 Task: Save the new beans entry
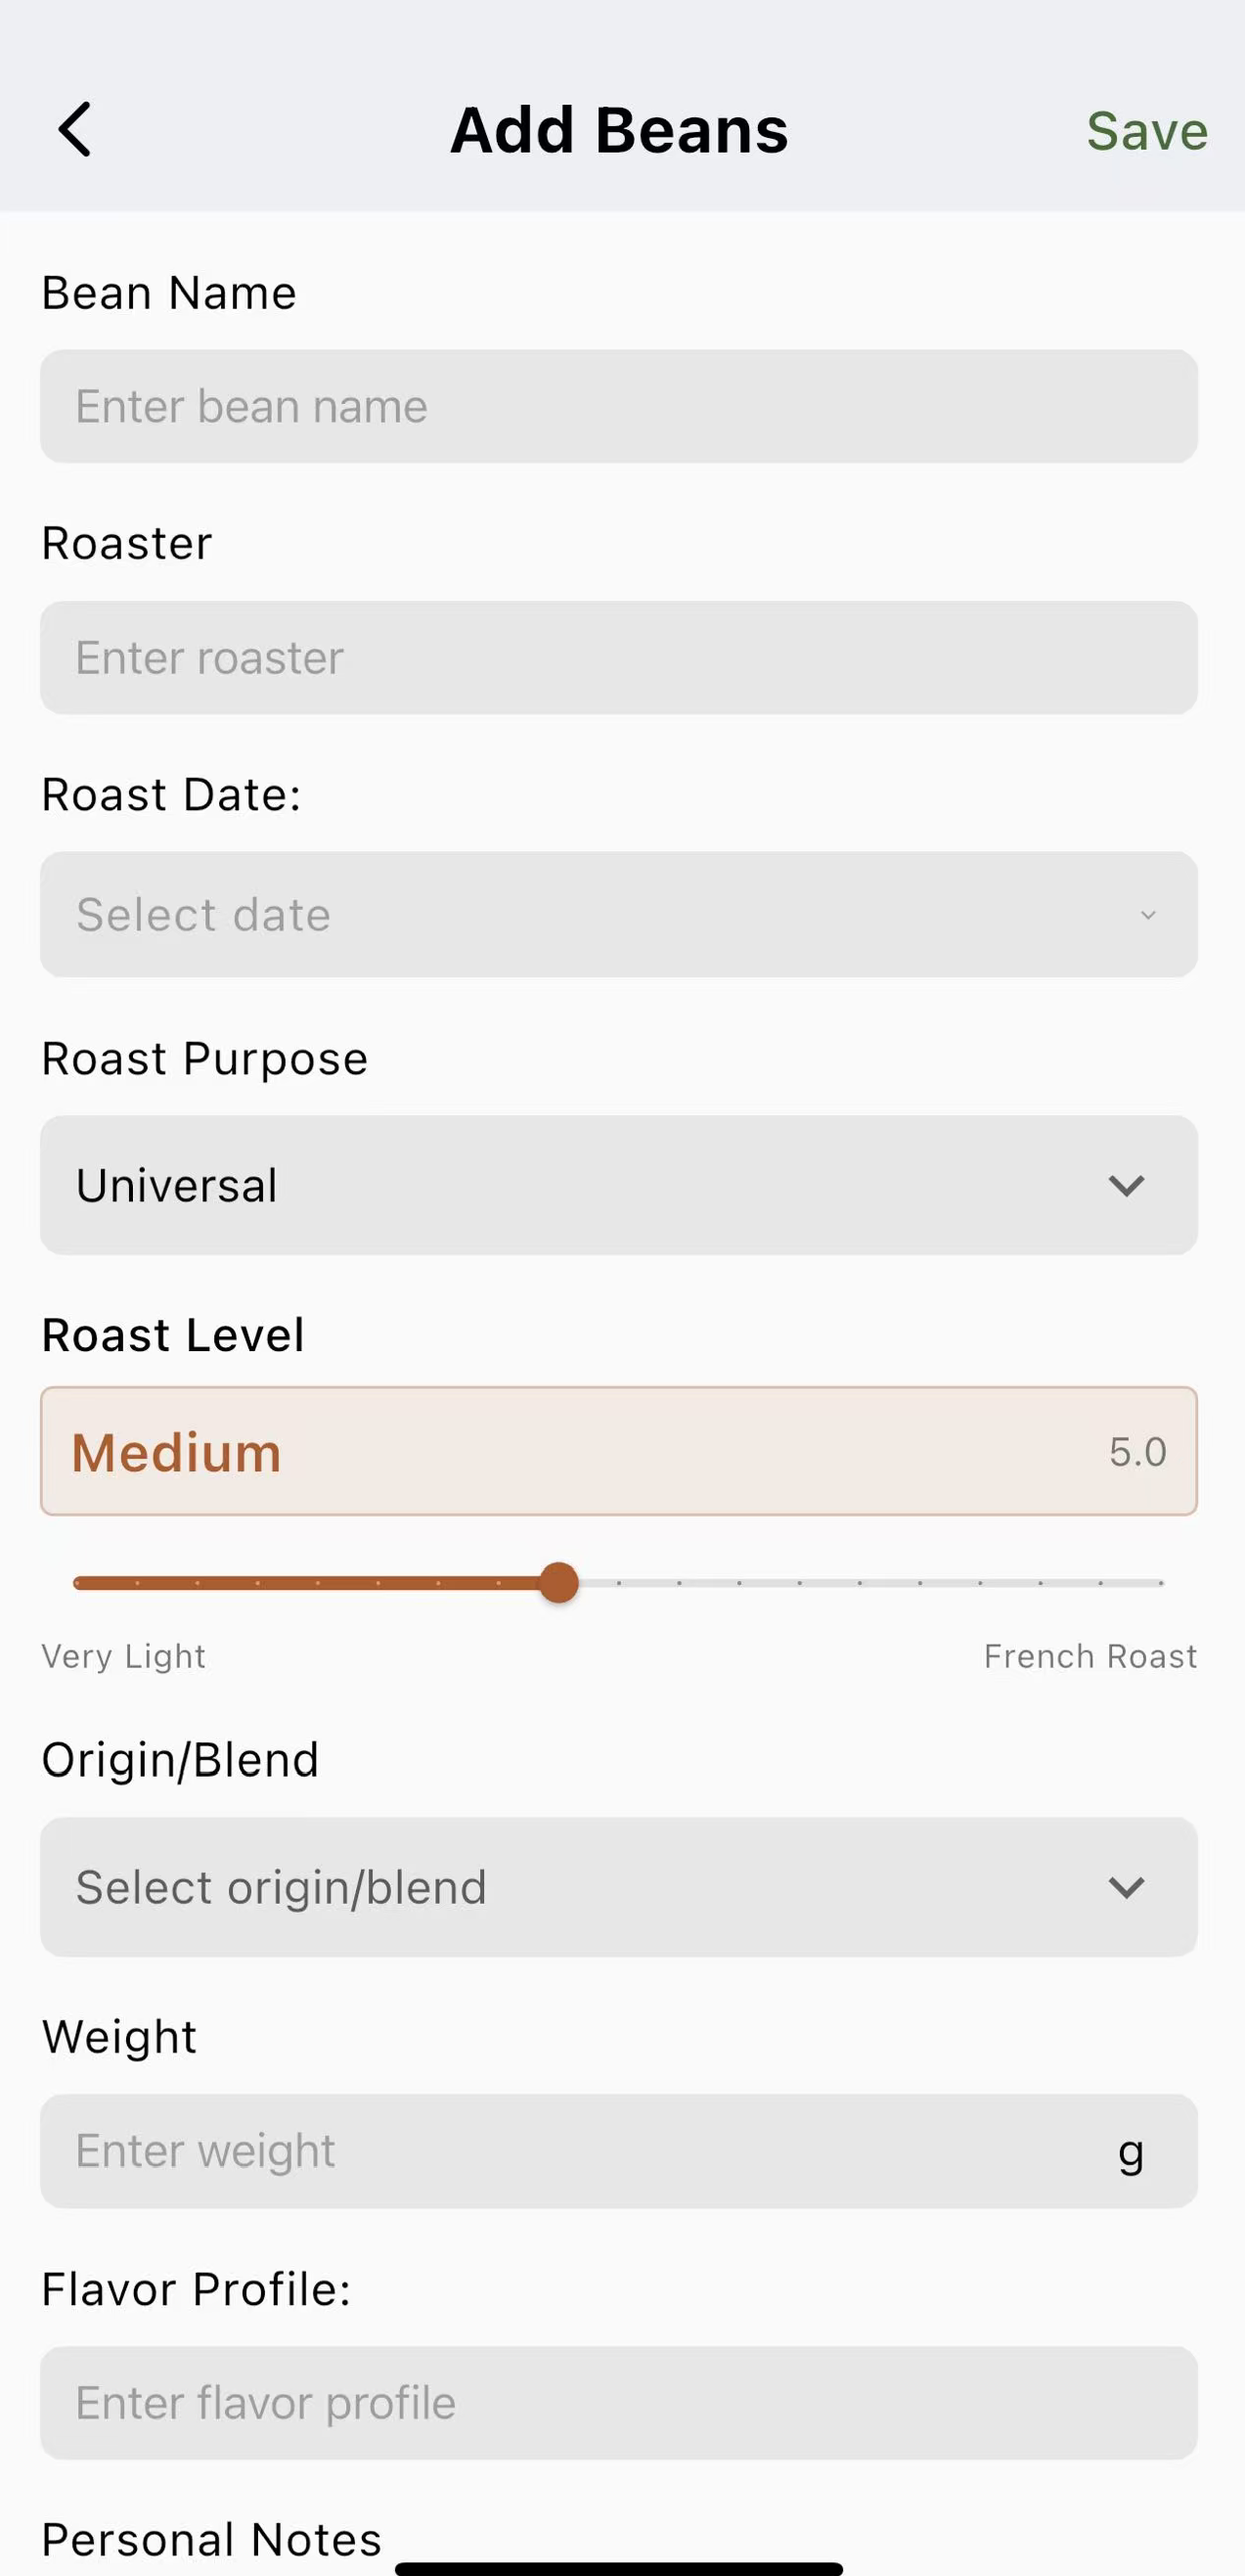pyautogui.click(x=1146, y=131)
